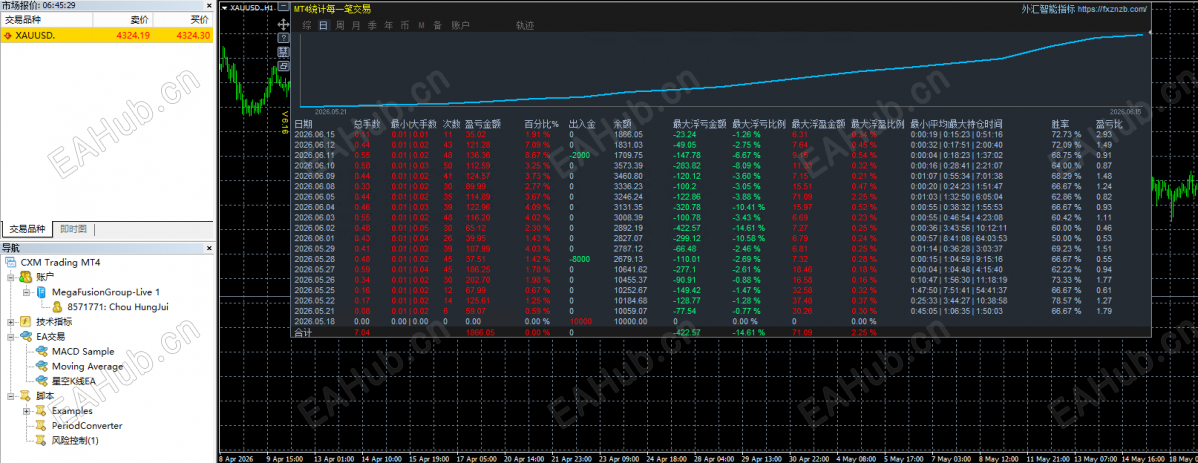The image size is (1198, 463).
Task: Open the 外汇智能指标 fxznzb.com link
Action: (x=1084, y=8)
